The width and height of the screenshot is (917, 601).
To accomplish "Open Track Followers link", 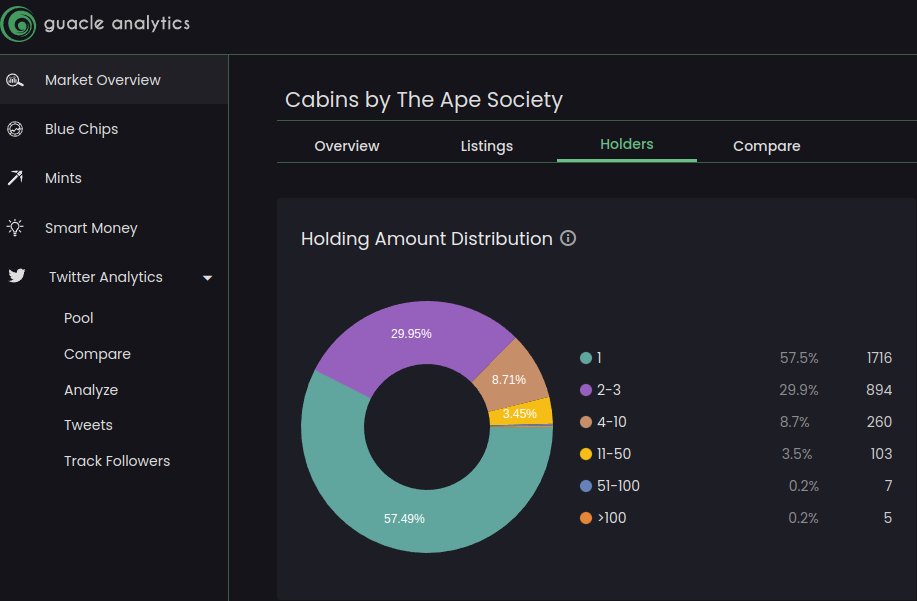I will point(117,461).
